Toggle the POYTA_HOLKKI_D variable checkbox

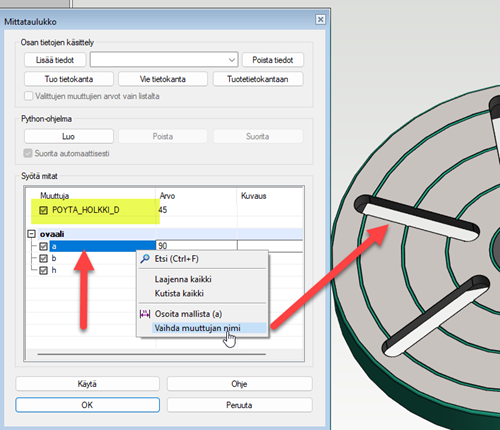[43, 210]
